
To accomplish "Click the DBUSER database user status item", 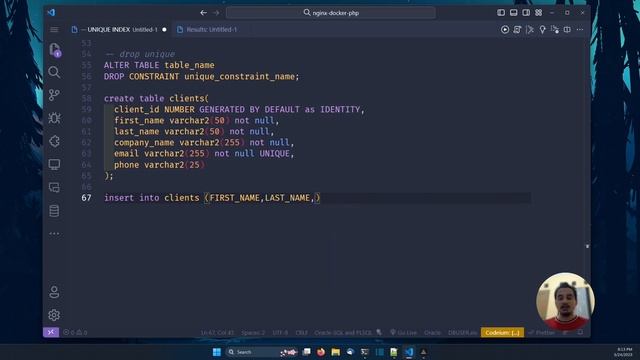I will 462,333.
